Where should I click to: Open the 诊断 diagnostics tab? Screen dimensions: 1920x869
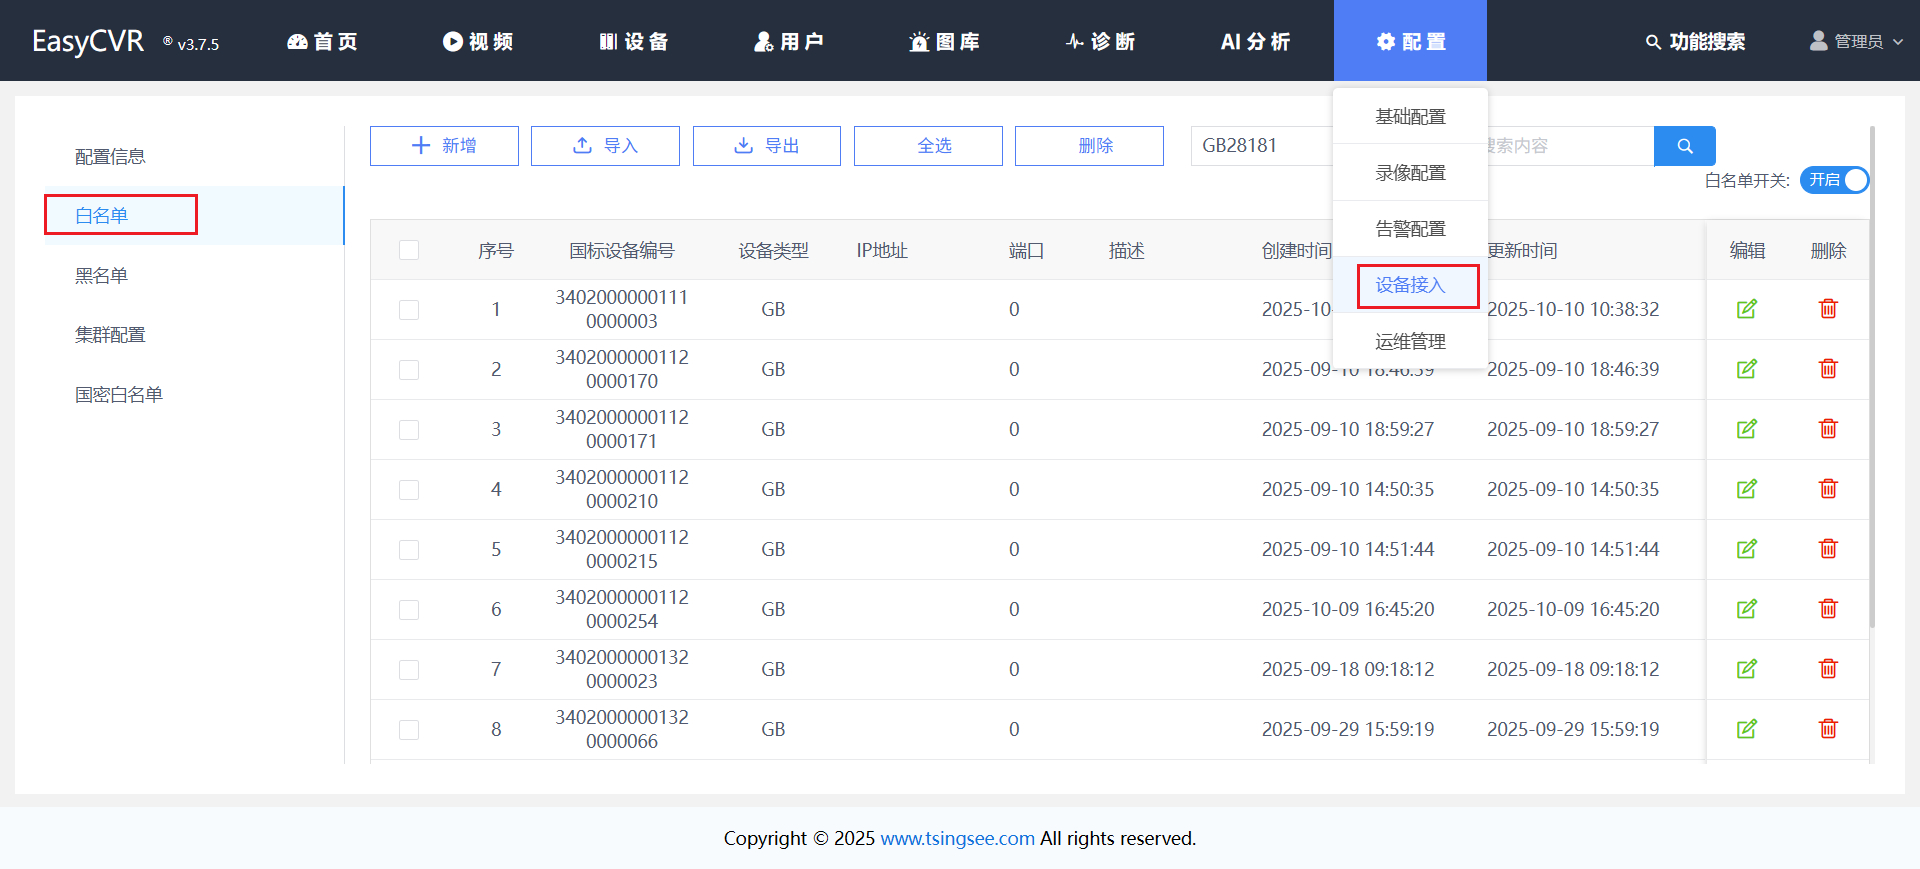tap(1100, 41)
